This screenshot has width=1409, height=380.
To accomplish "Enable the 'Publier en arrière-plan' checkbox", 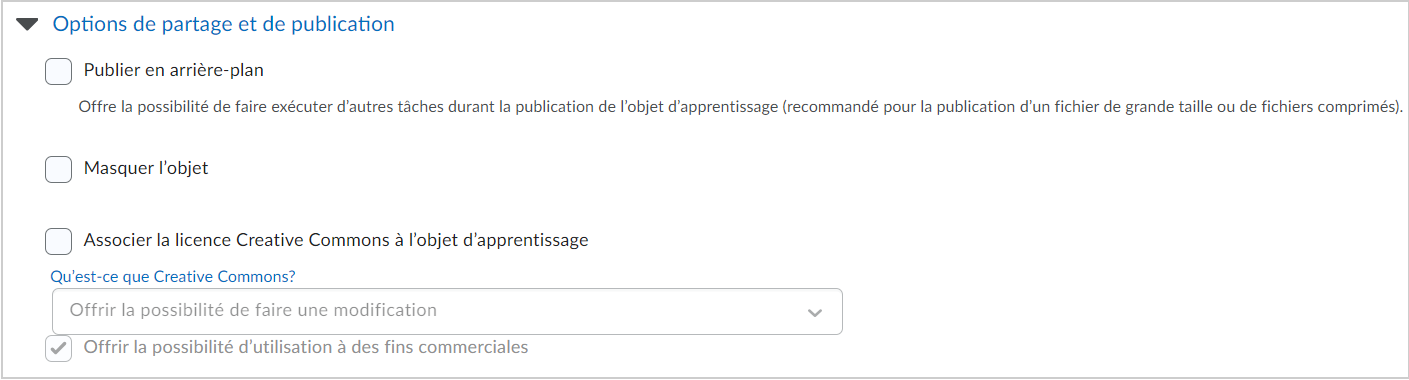I will click(59, 71).
